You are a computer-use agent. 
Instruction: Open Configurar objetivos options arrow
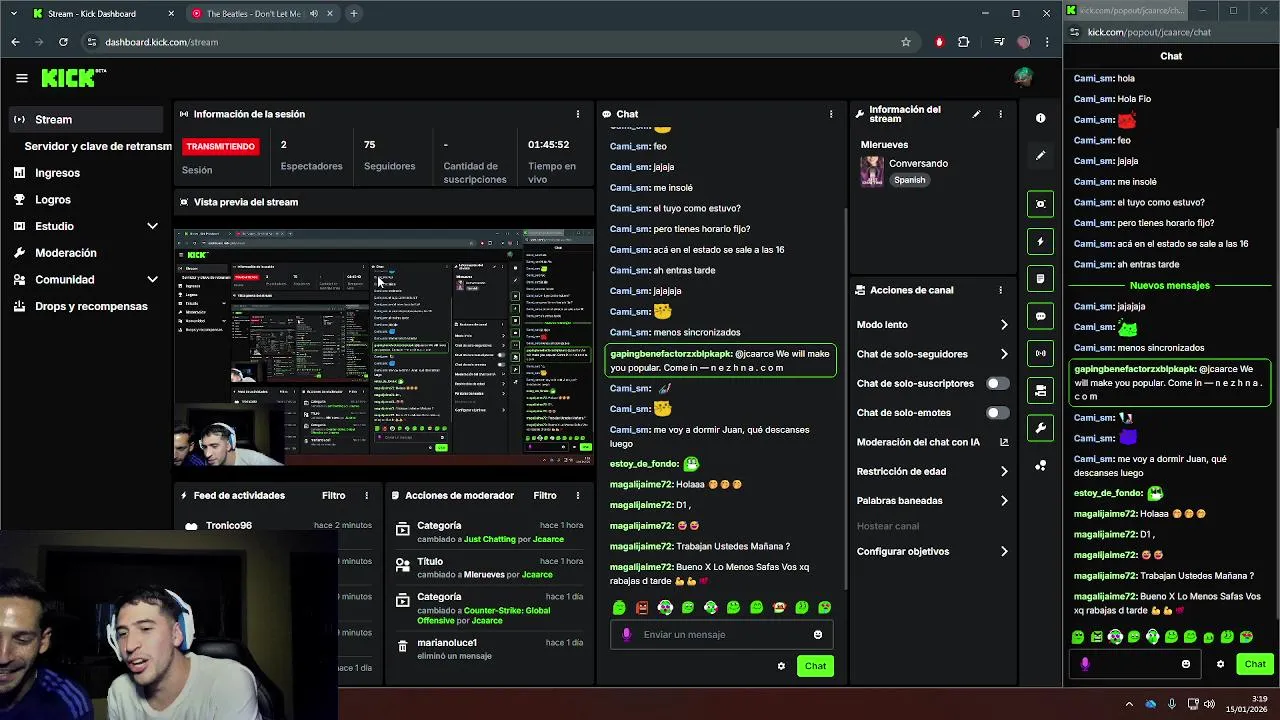[1004, 551]
